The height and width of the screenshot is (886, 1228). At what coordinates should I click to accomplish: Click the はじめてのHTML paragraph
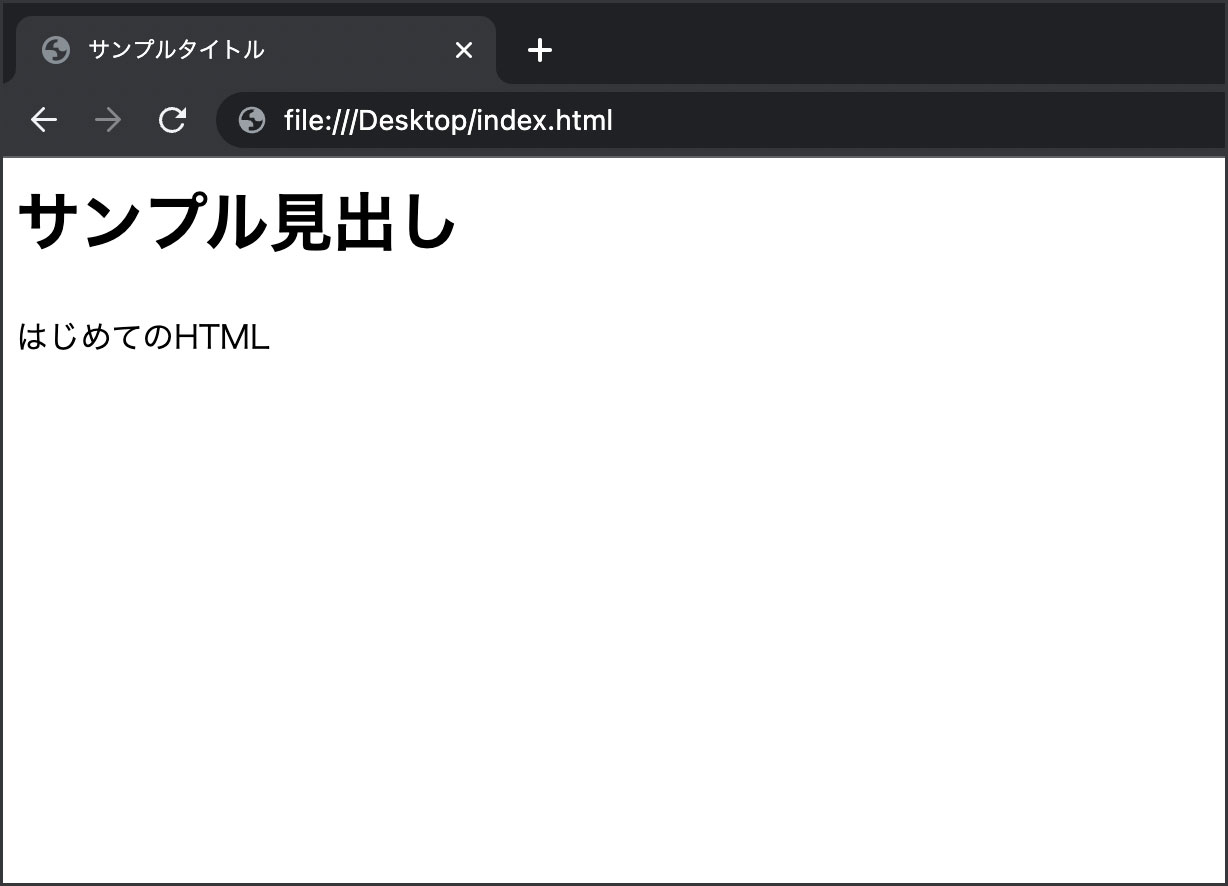143,337
